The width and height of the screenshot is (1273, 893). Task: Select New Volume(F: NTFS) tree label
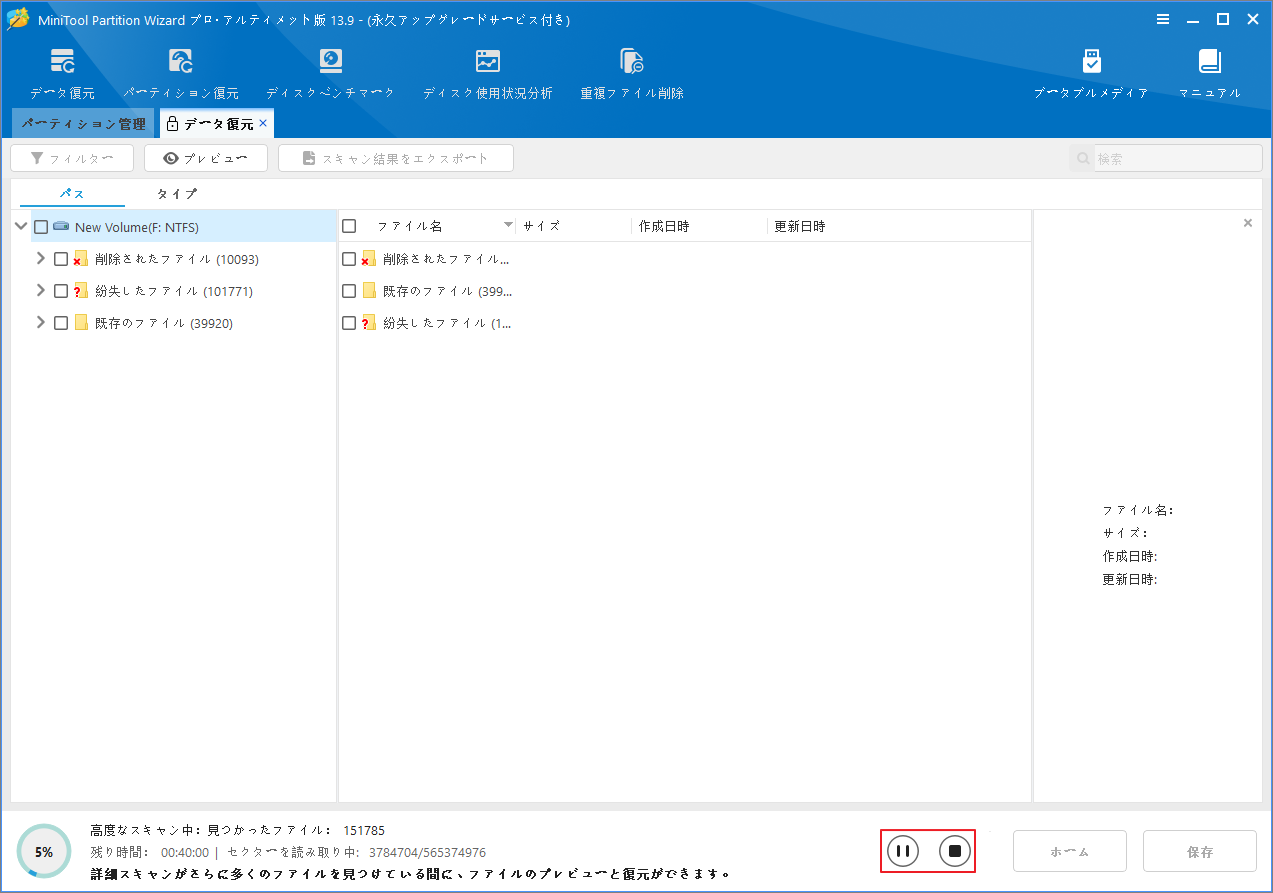point(137,227)
